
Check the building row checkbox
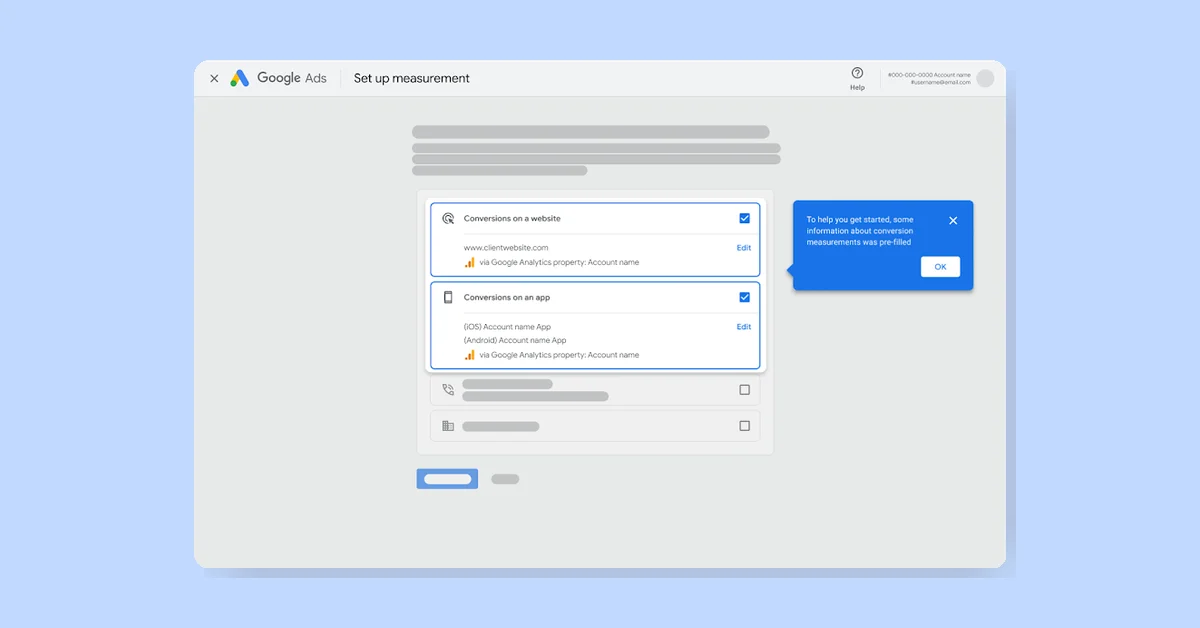[x=744, y=426]
